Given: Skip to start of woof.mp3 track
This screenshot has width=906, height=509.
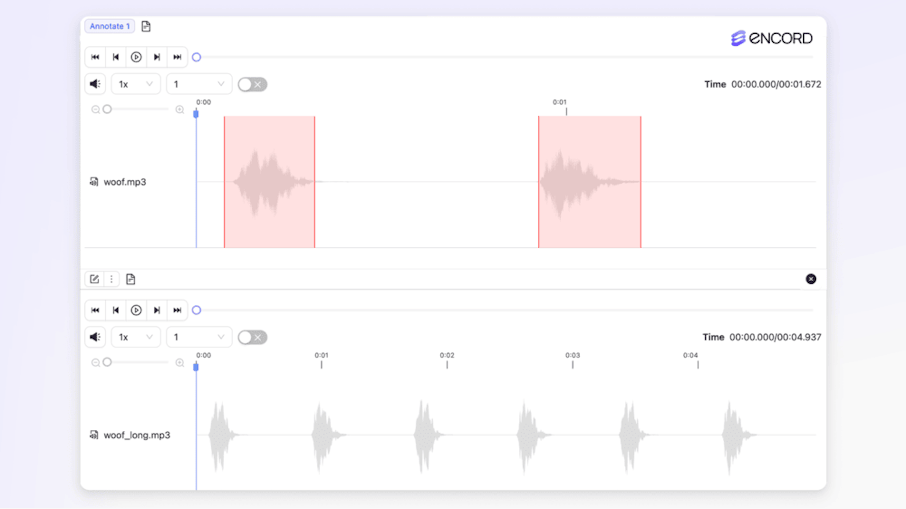Looking at the screenshot, I should [96, 57].
